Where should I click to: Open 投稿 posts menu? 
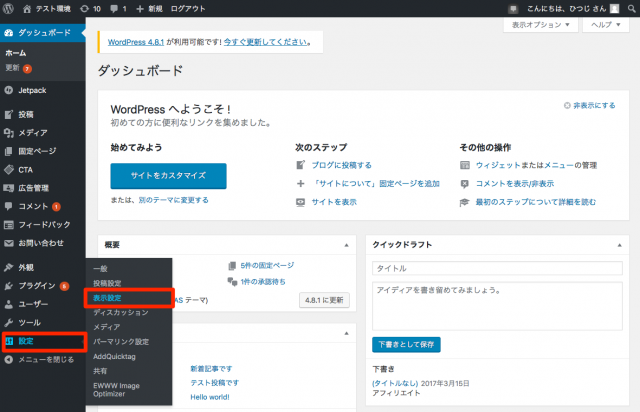tap(42, 114)
